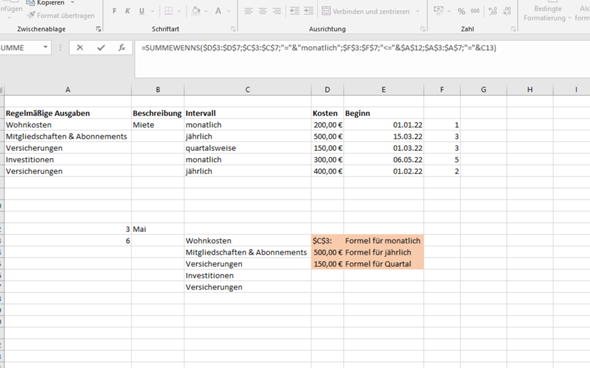Select cell '300,00 €'
The image size is (590, 368).
tap(327, 160)
